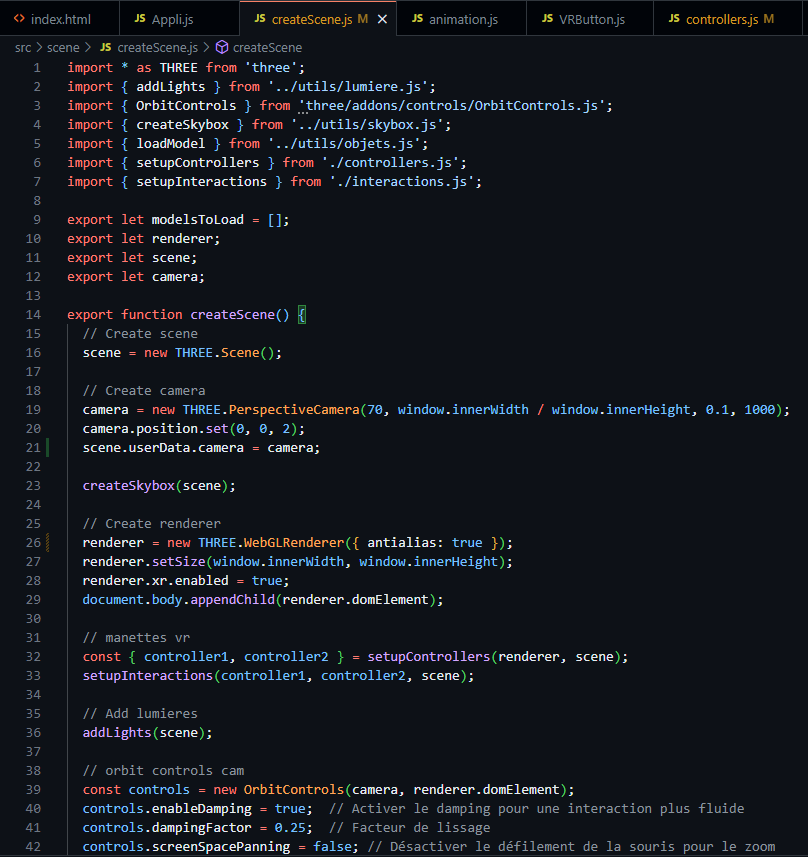Image resolution: width=808 pixels, height=857 pixels.
Task: Click the JS icon on the VRButton.js tab
Action: (x=546, y=19)
